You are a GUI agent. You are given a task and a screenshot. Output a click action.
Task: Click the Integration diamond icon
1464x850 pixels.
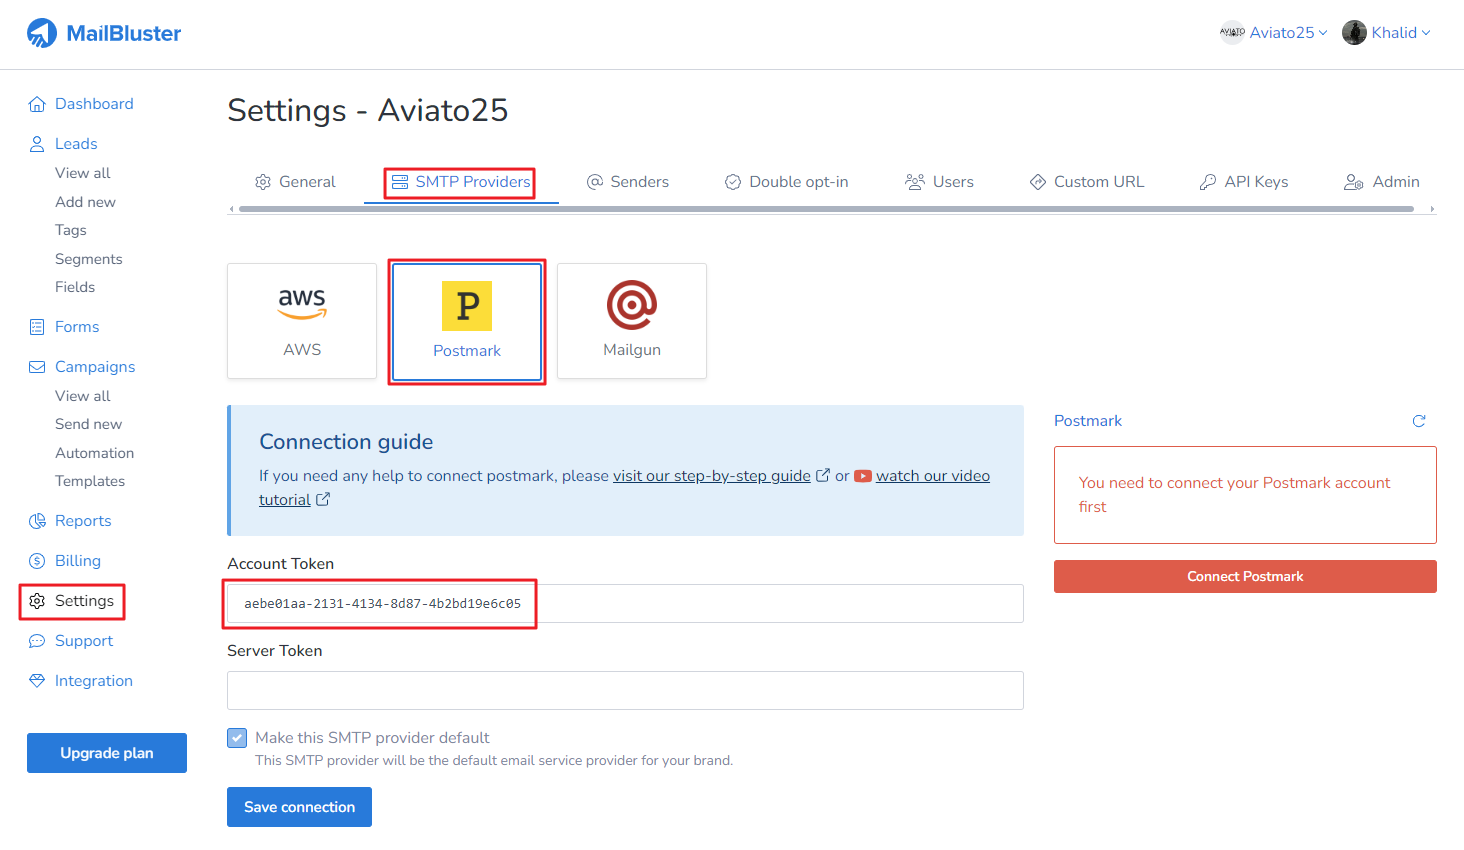37,681
